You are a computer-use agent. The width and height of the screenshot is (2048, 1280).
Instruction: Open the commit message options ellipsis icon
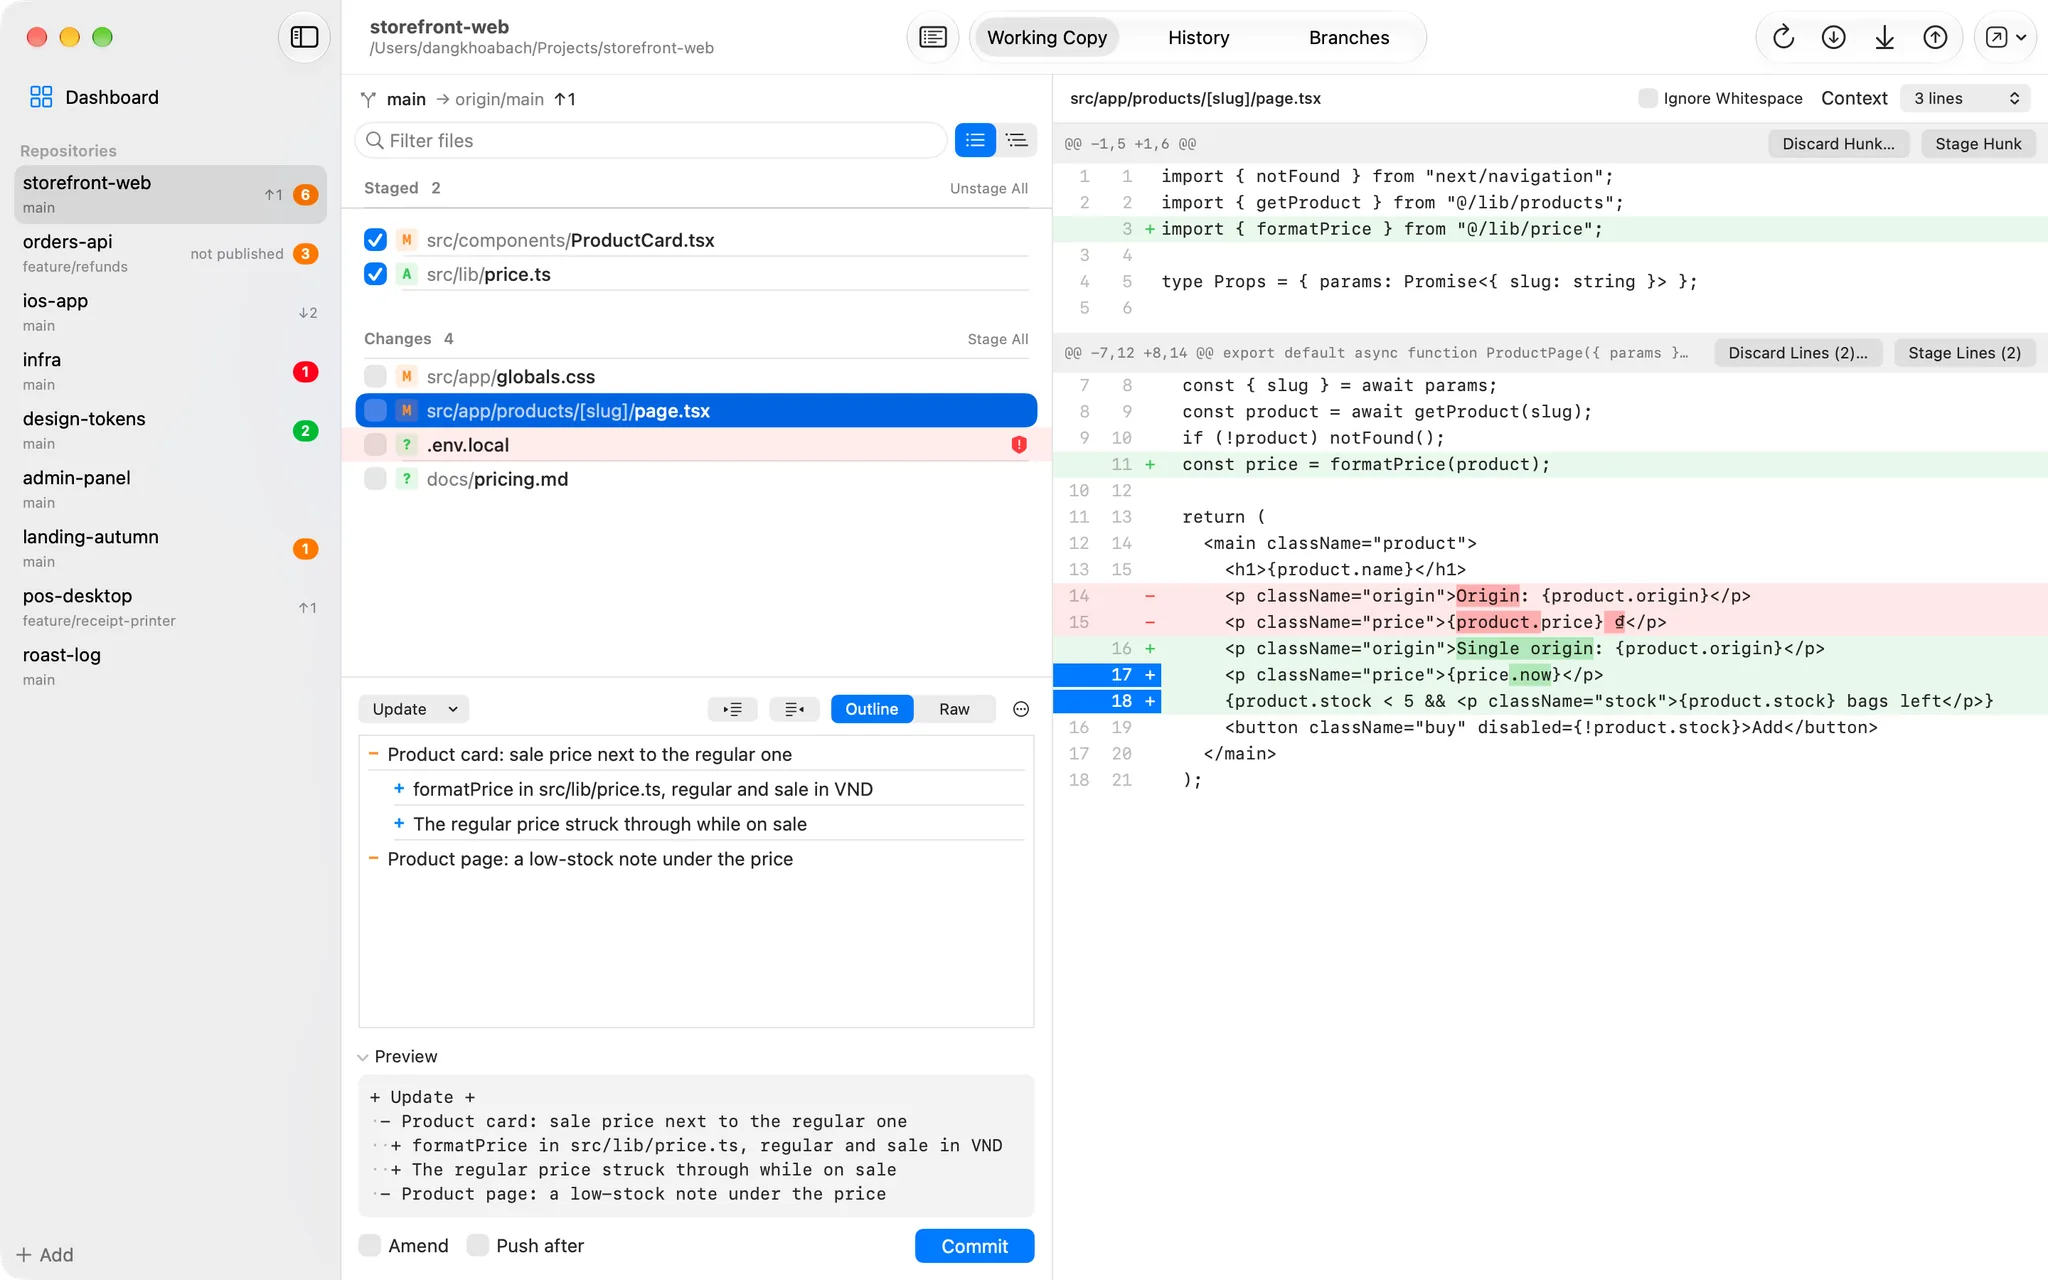[1020, 709]
